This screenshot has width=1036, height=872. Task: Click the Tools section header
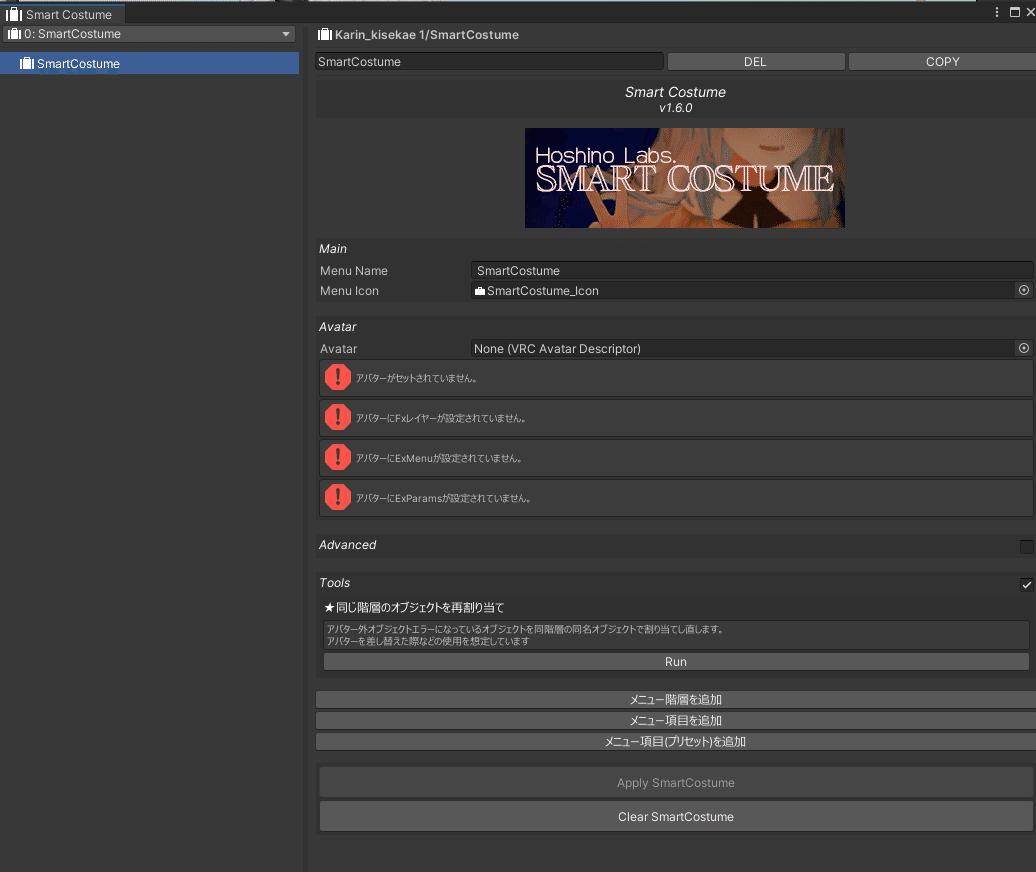(x=334, y=583)
